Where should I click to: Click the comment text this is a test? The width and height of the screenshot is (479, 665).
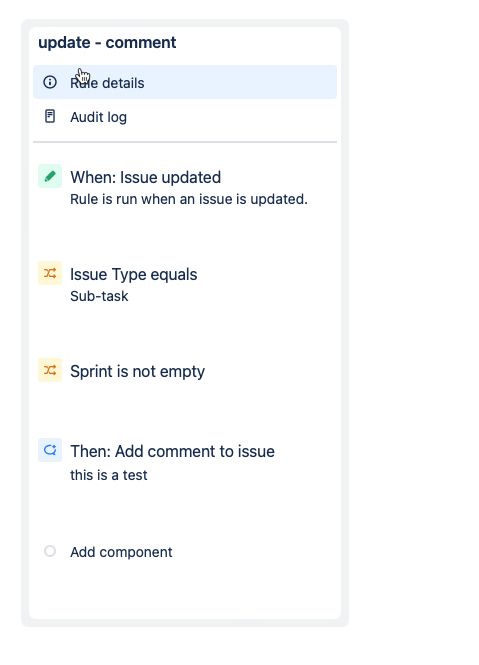(109, 475)
